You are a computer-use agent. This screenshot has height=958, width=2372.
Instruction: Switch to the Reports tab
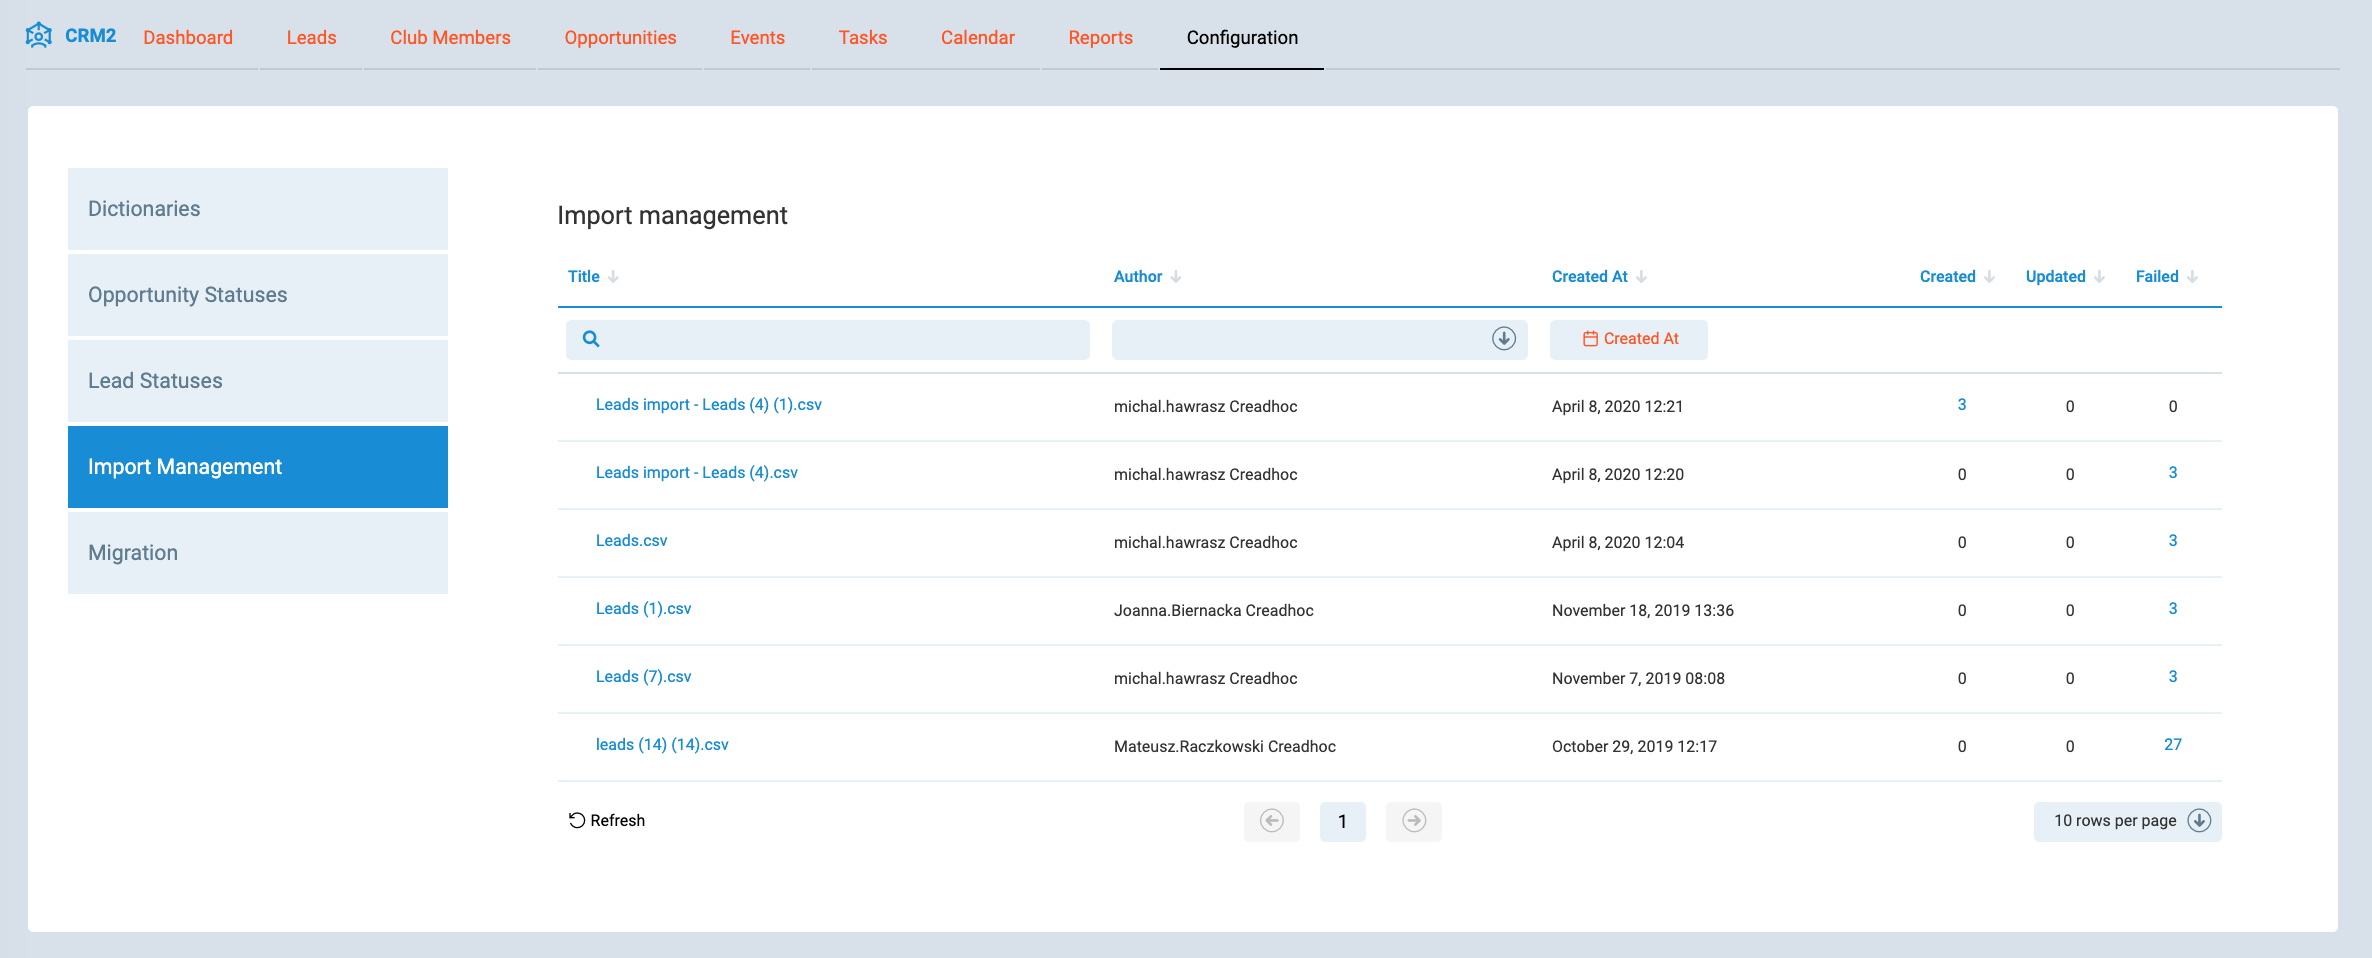(1100, 38)
